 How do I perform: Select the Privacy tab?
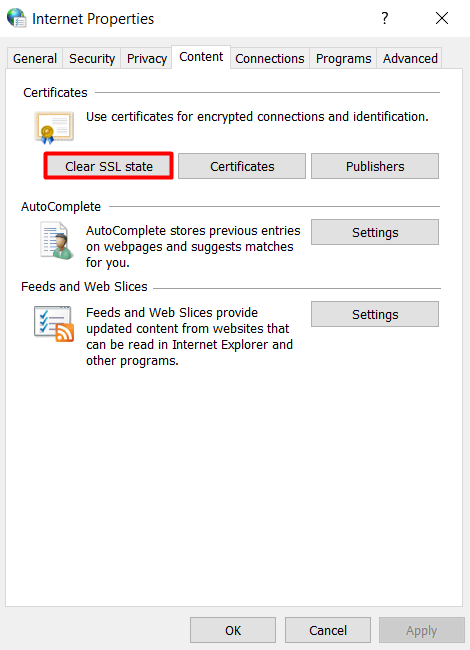coord(147,58)
